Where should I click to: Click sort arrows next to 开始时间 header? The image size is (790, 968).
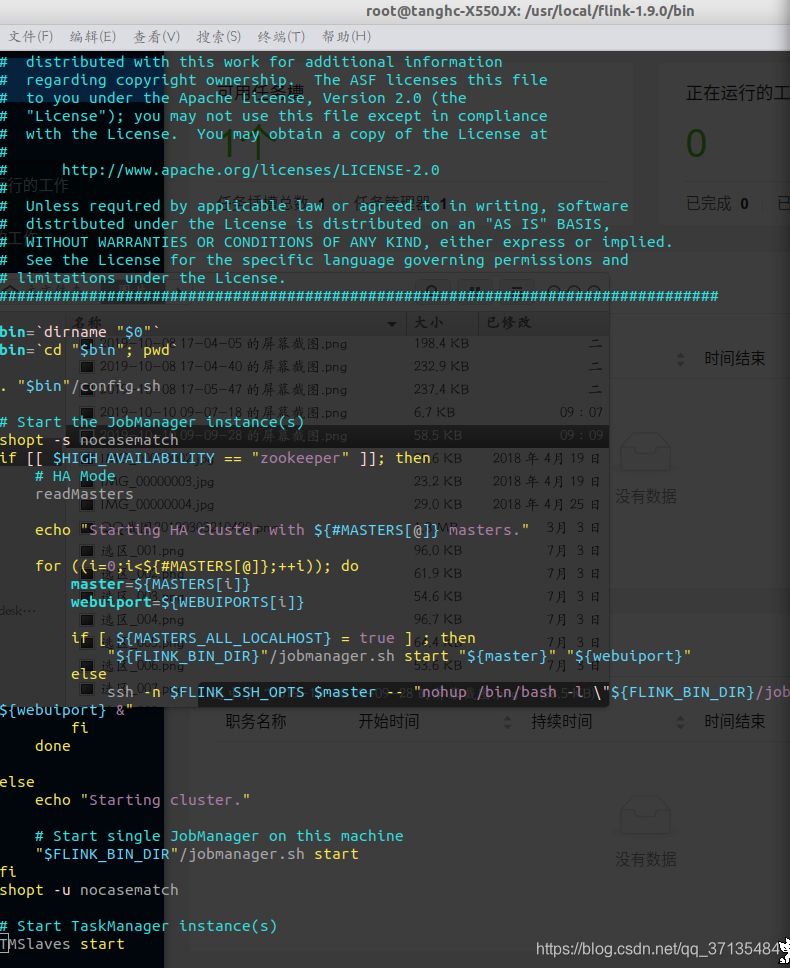[x=507, y=722]
